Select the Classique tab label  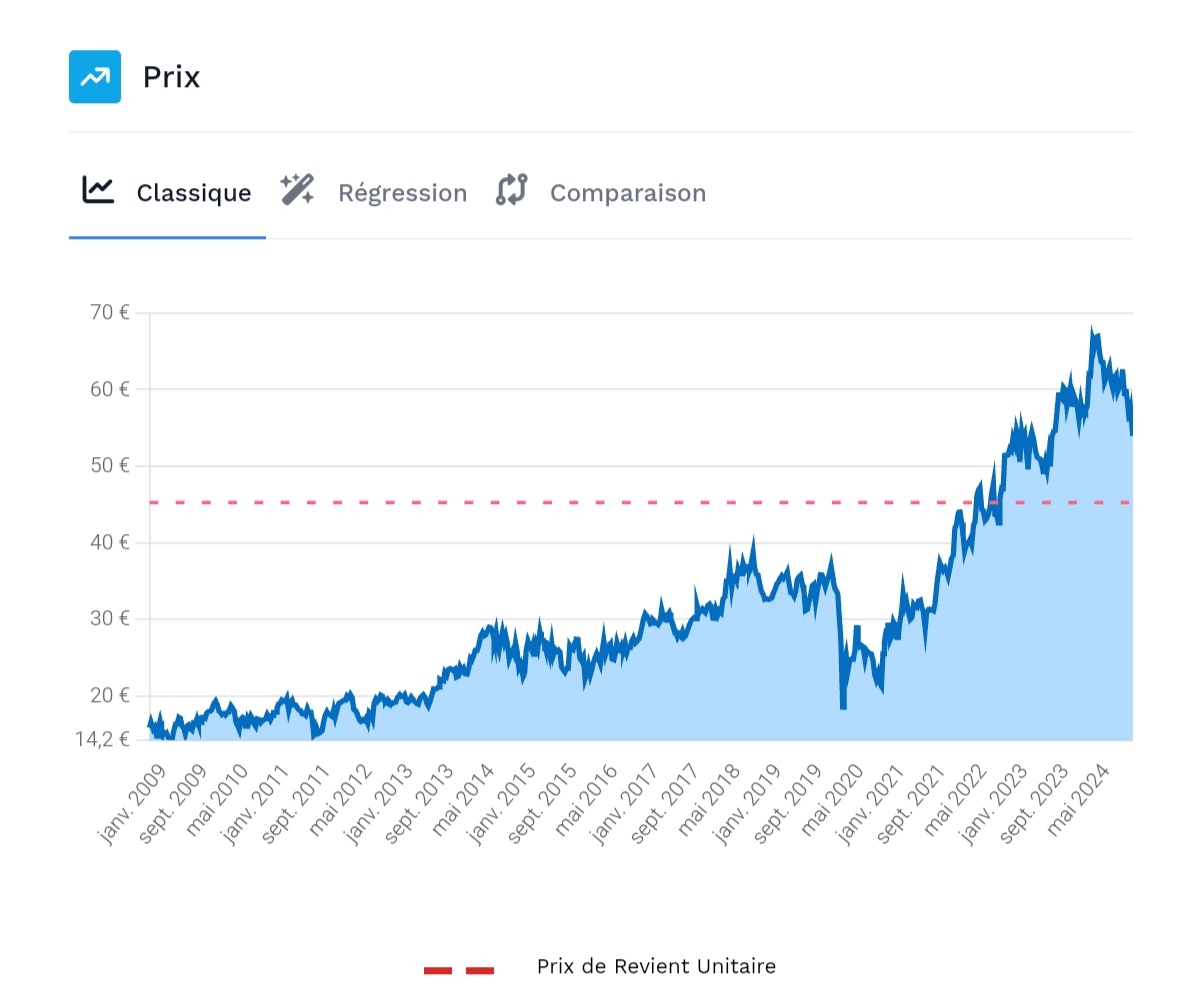point(194,193)
